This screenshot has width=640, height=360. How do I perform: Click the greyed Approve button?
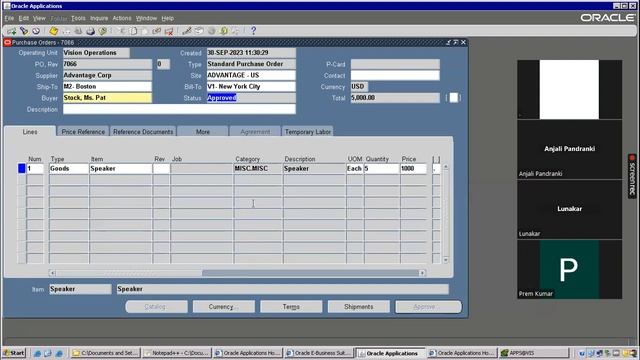click(x=428, y=307)
